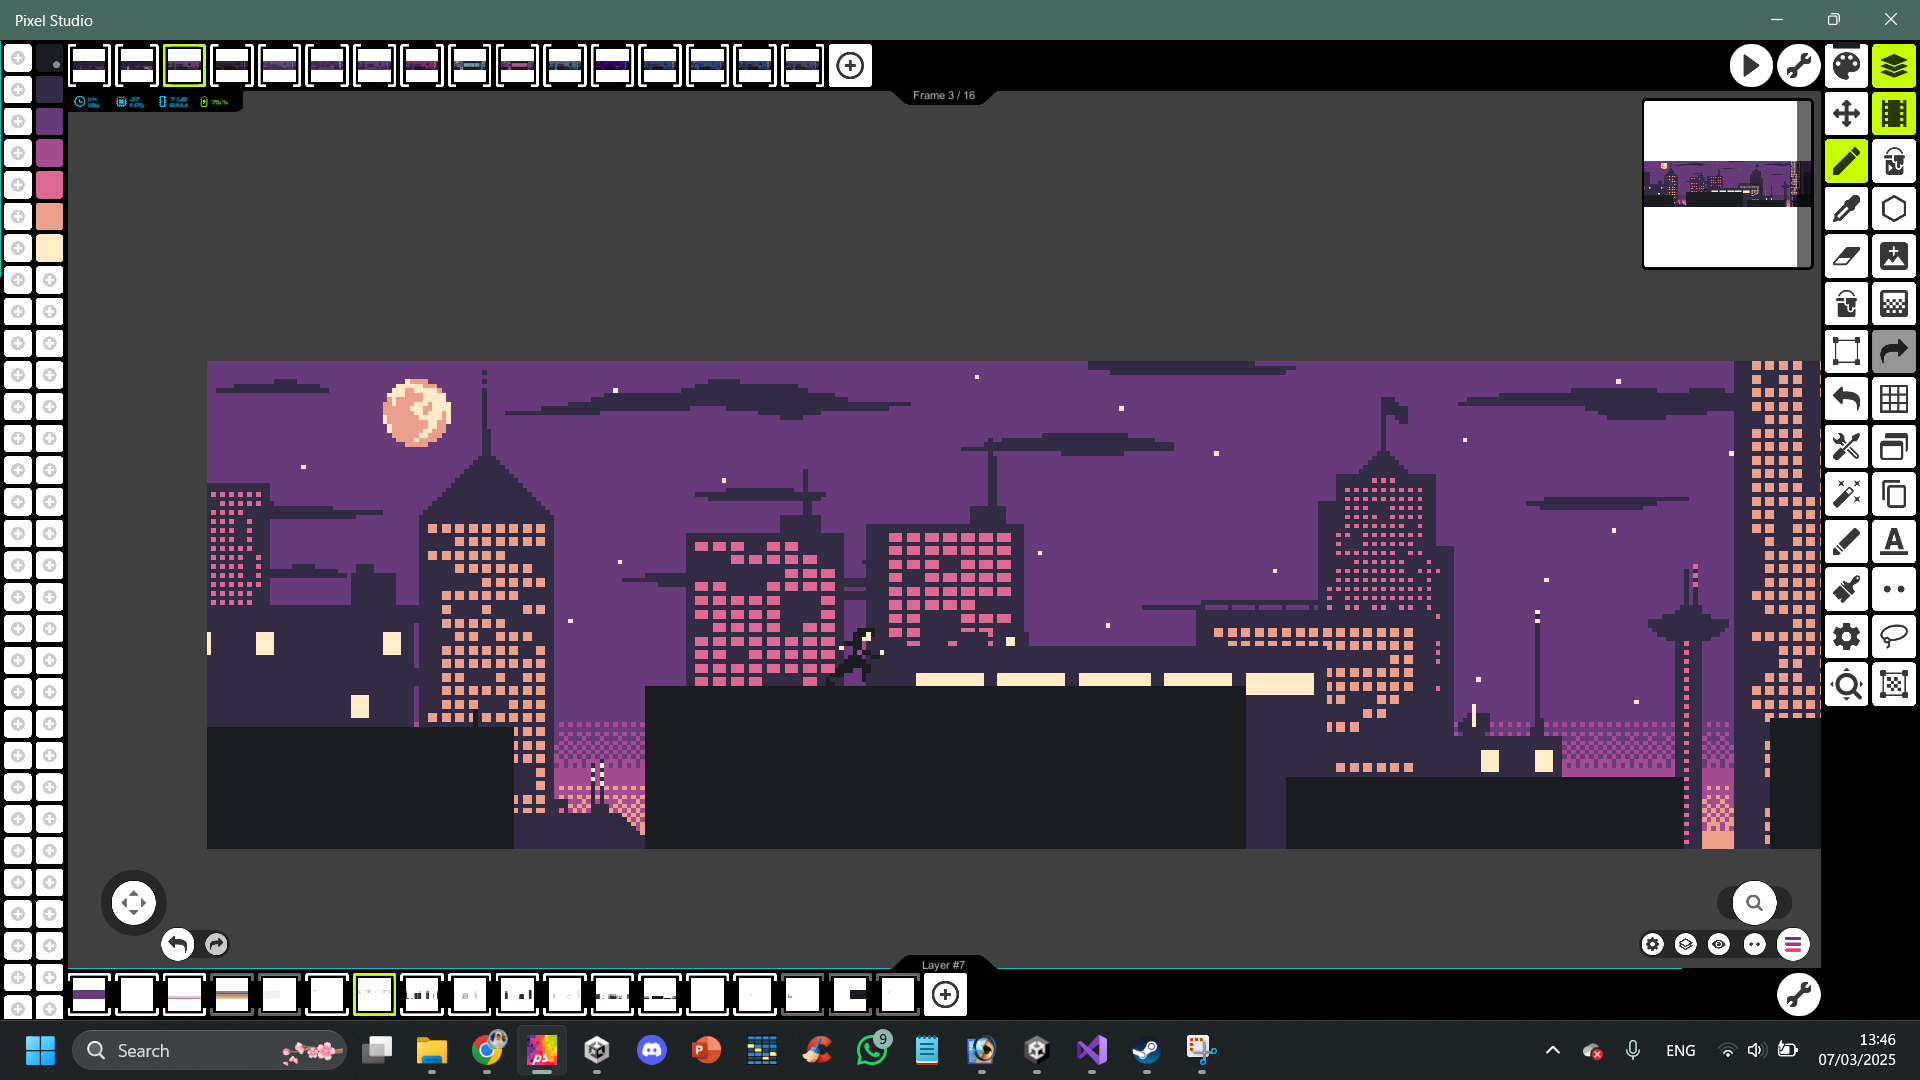The image size is (1920, 1080).
Task: Activate the Magic Wand tool
Action: pos(1846,494)
